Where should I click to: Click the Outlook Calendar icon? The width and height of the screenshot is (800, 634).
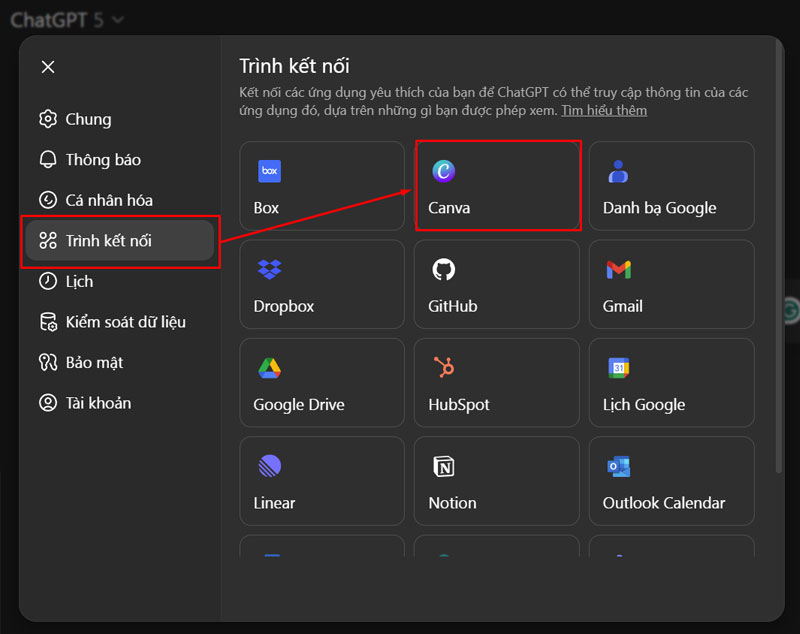[x=618, y=466]
